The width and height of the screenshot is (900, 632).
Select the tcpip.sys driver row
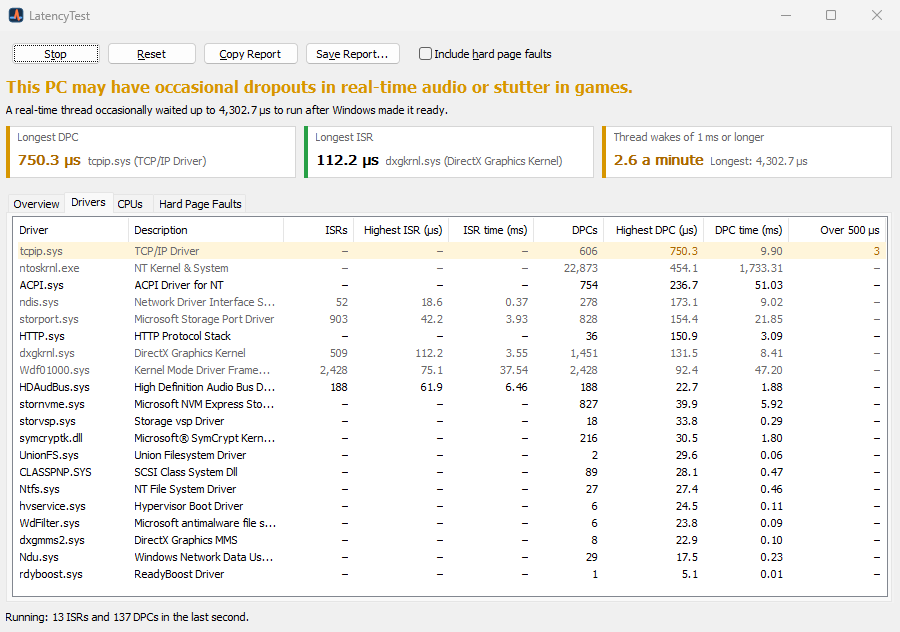[x=449, y=251]
